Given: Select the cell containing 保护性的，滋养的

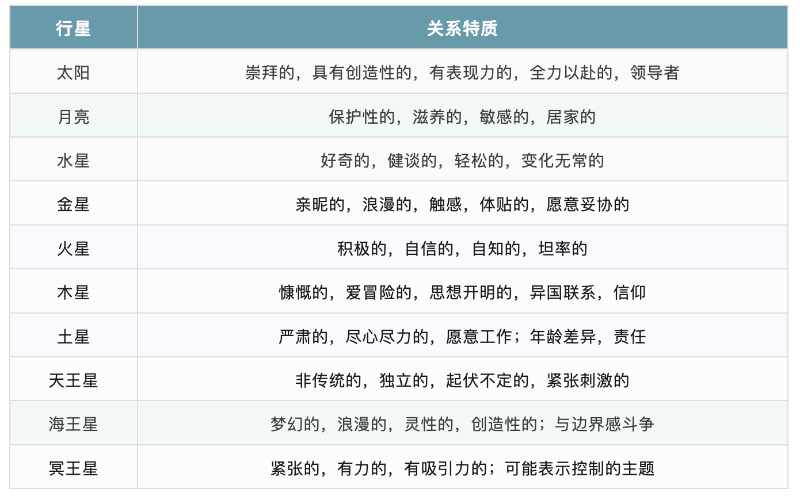Looking at the screenshot, I should pyautogui.click(x=462, y=117).
